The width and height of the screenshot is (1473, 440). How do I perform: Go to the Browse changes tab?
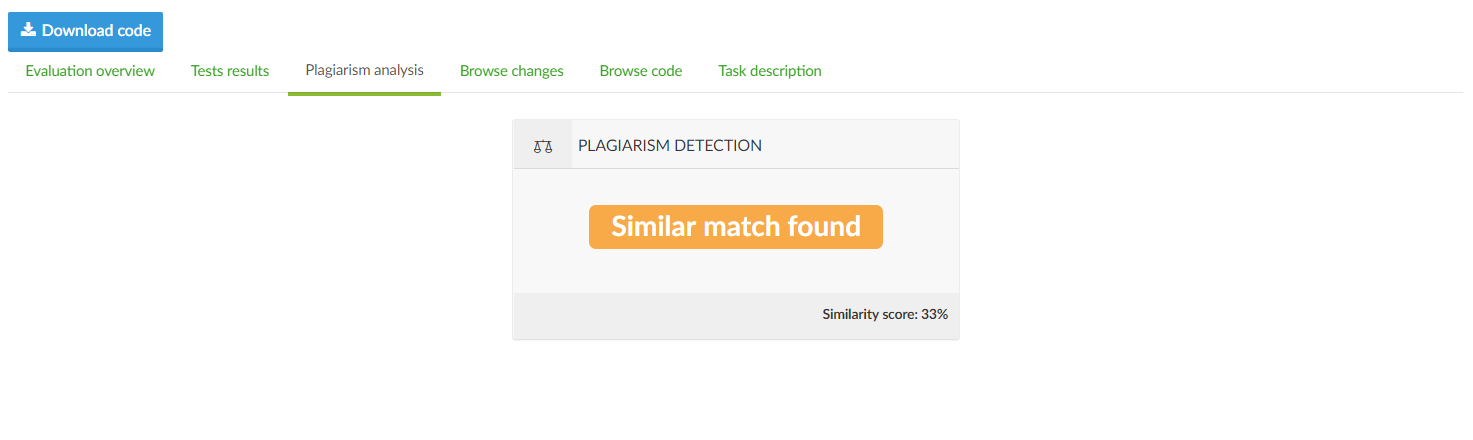tap(511, 71)
